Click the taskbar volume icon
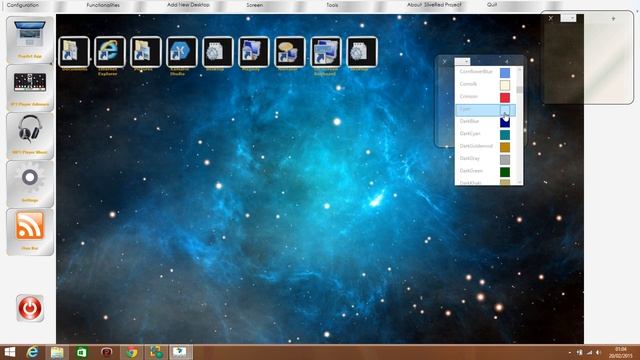The width and height of the screenshot is (640, 360). point(598,352)
